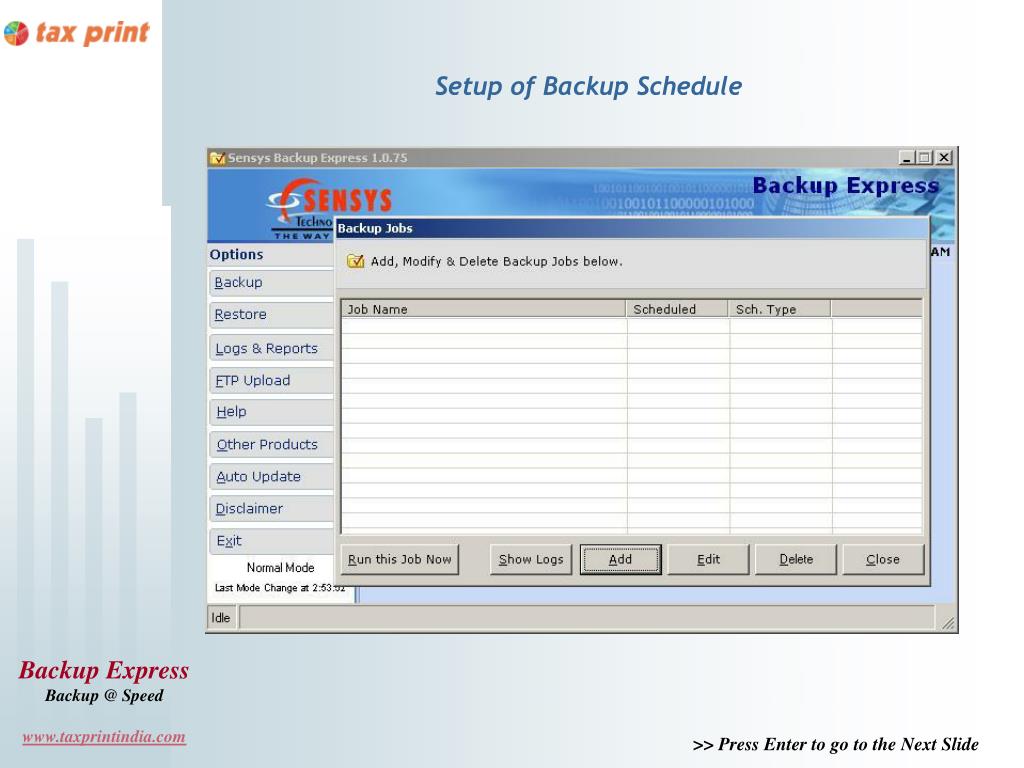Click the Sensys Technologies logo
This screenshot has height=768, width=1024.
330,208
